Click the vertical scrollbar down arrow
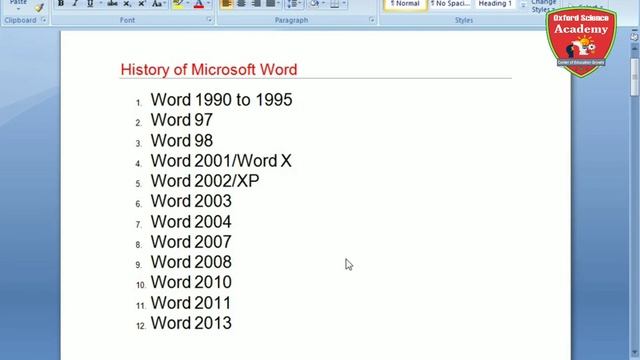This screenshot has height=360, width=640. 634,353
